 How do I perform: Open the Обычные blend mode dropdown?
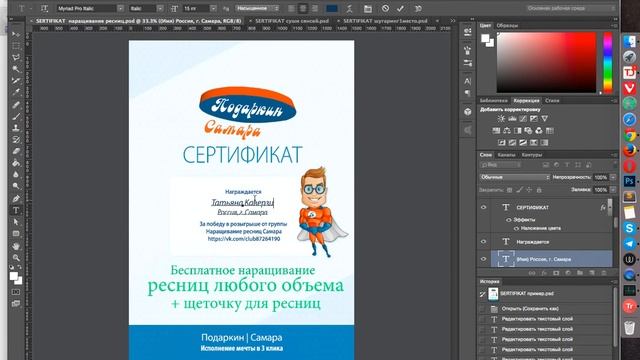tap(515, 177)
